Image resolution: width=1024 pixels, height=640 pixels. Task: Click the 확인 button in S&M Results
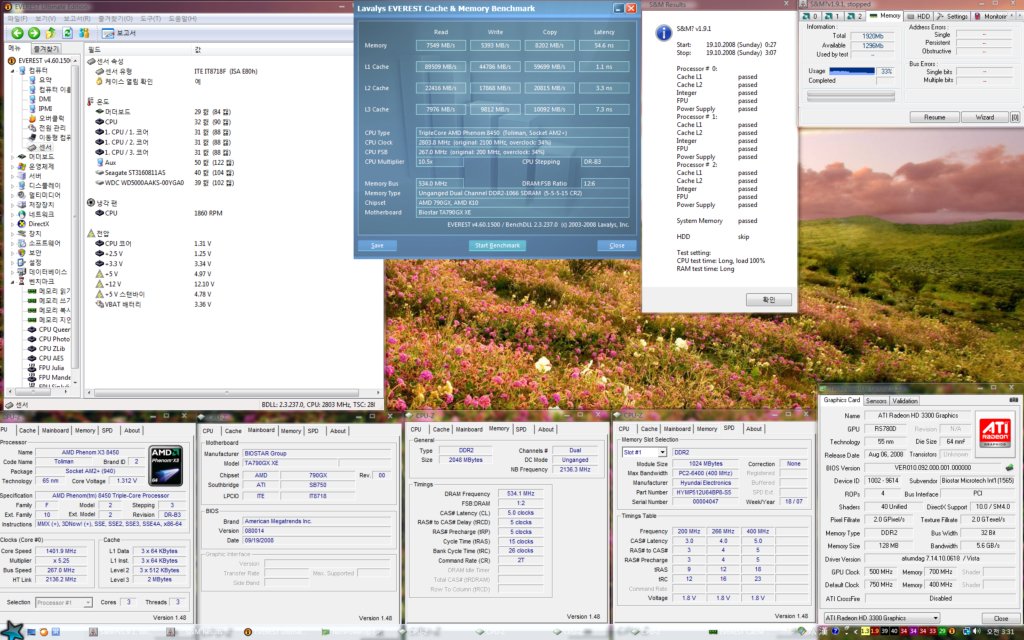(769, 300)
